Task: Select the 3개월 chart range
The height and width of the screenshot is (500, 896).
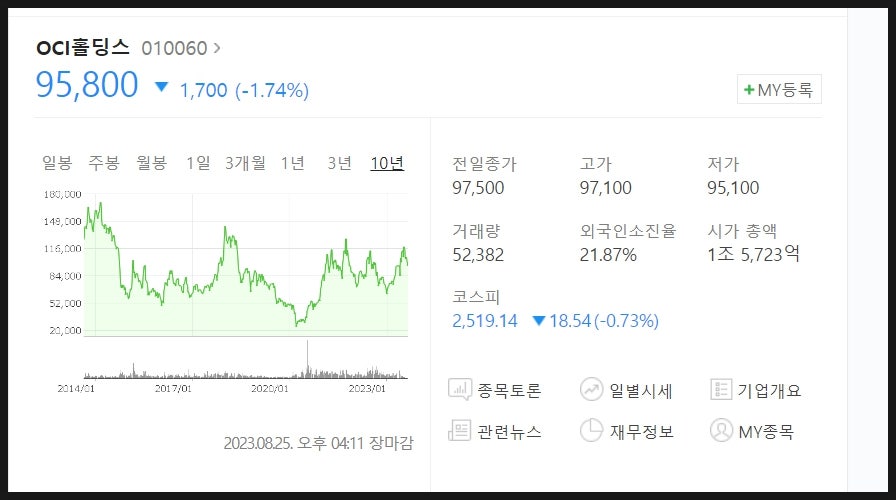Action: click(245, 163)
